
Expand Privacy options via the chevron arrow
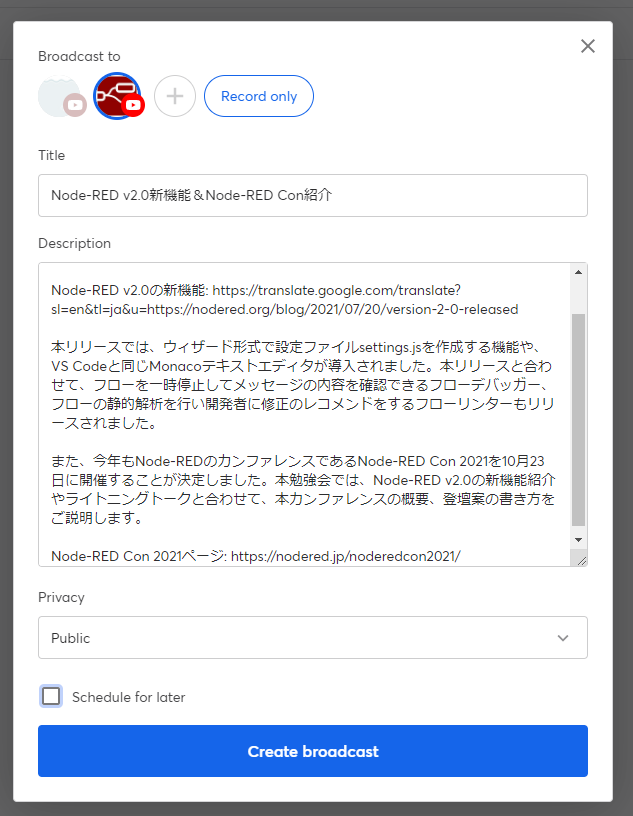[x=563, y=638]
